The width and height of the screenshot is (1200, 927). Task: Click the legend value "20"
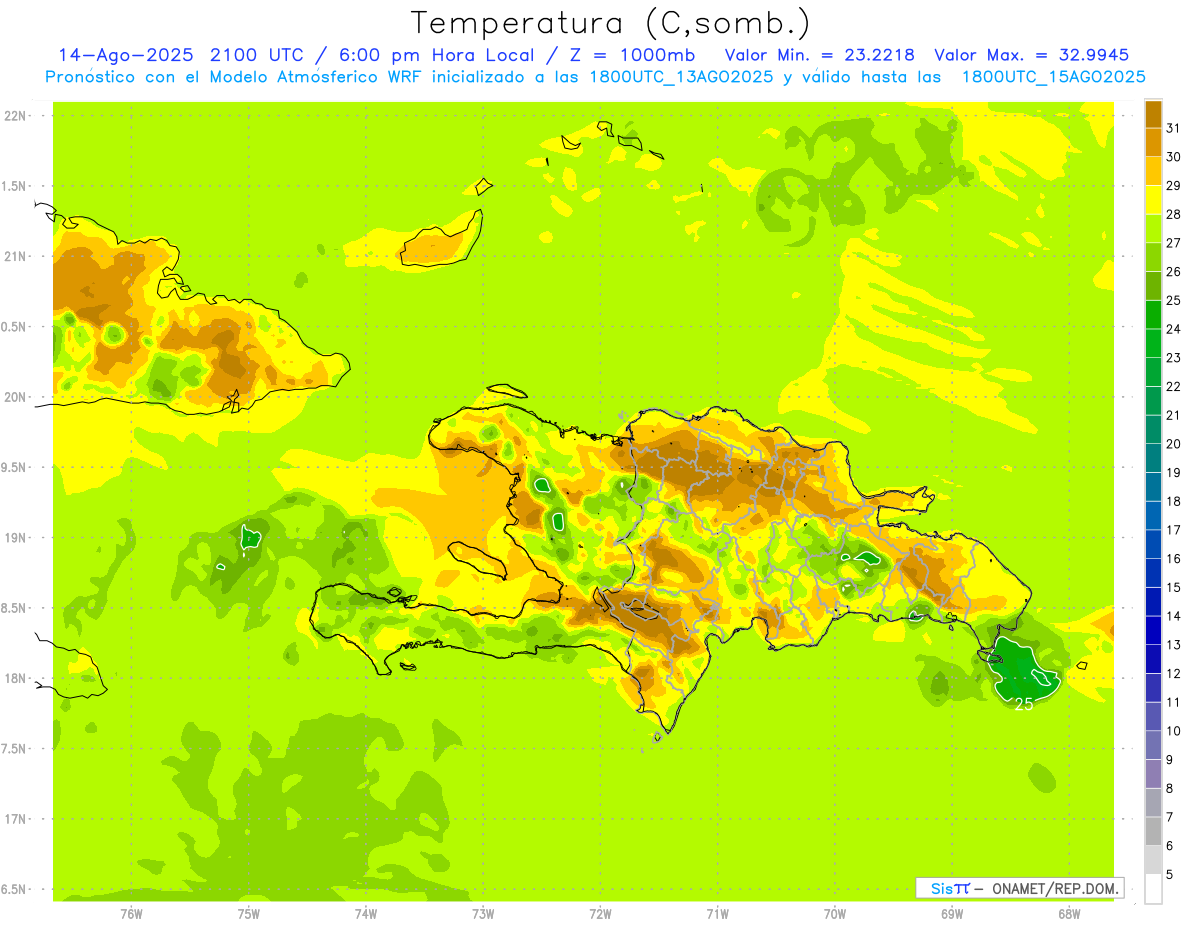[x=1174, y=444]
